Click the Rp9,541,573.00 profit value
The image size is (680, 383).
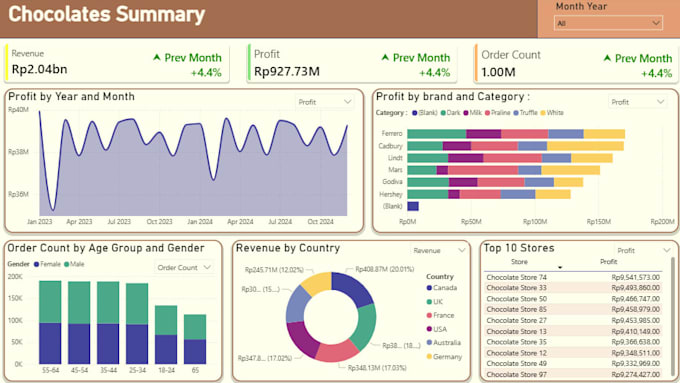pyautogui.click(x=636, y=277)
